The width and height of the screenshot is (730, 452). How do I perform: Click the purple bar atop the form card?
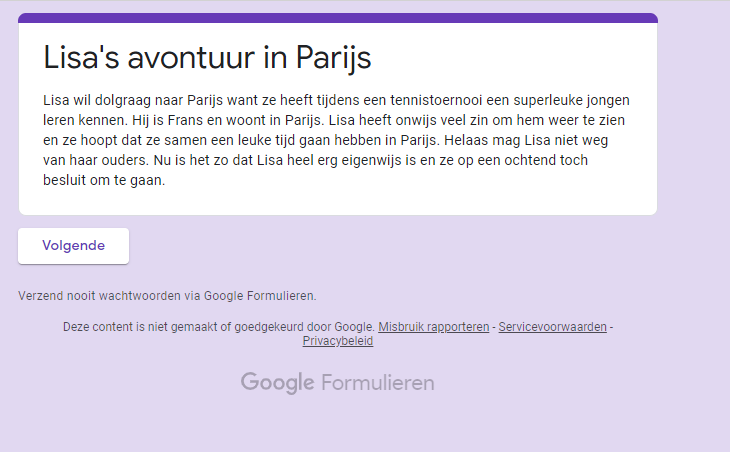tap(338, 18)
